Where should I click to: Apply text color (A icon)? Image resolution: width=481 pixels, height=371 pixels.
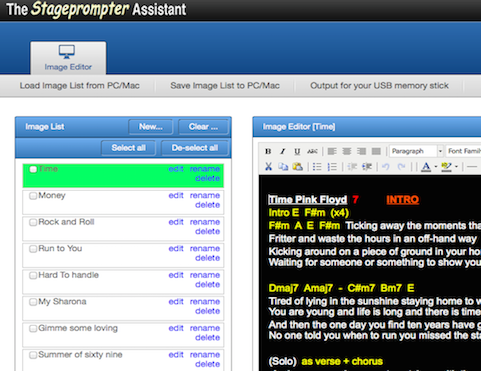point(426,166)
